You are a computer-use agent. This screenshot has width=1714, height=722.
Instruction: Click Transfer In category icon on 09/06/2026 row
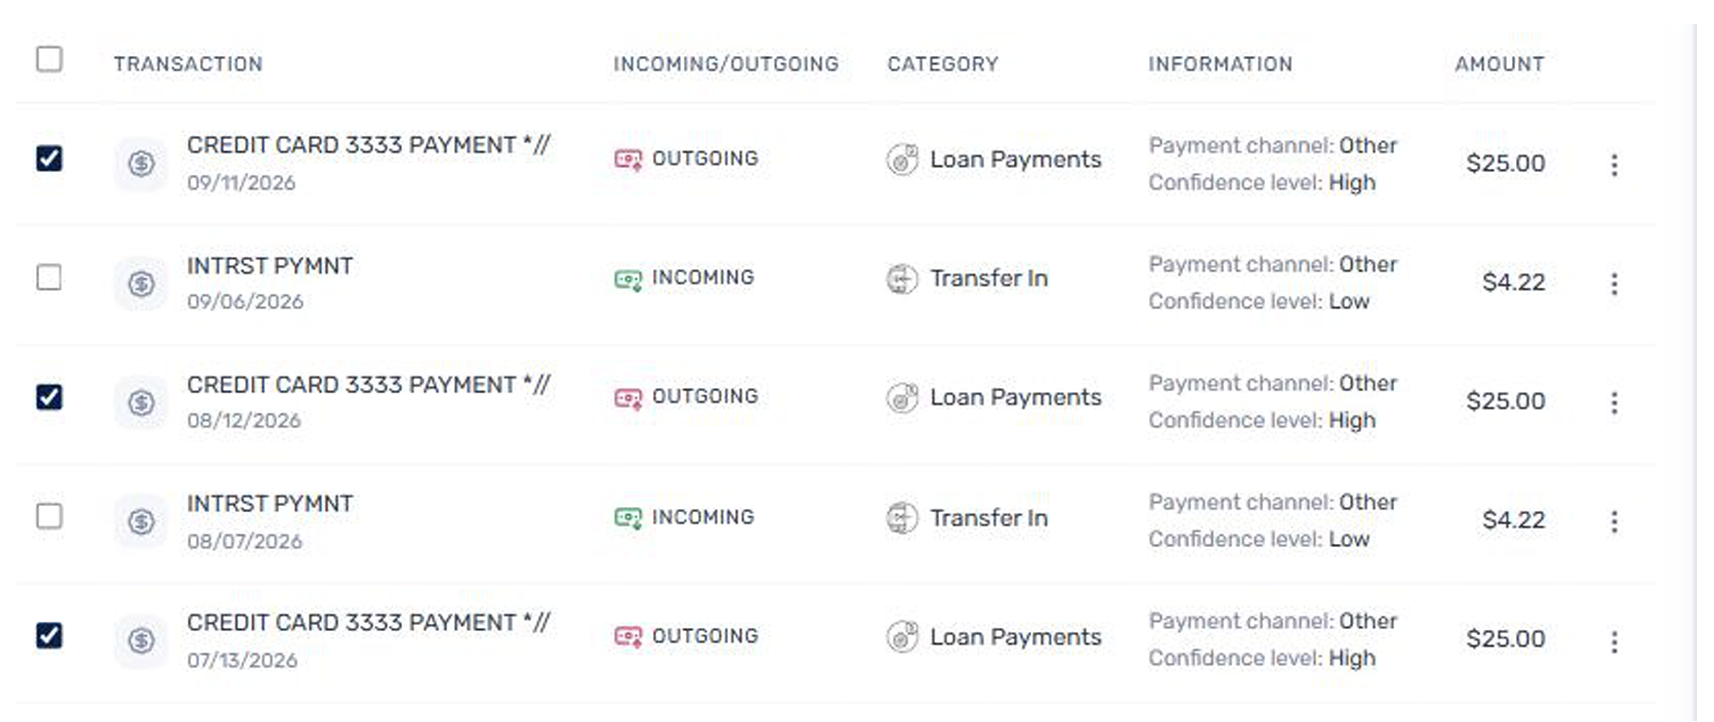pyautogui.click(x=902, y=278)
